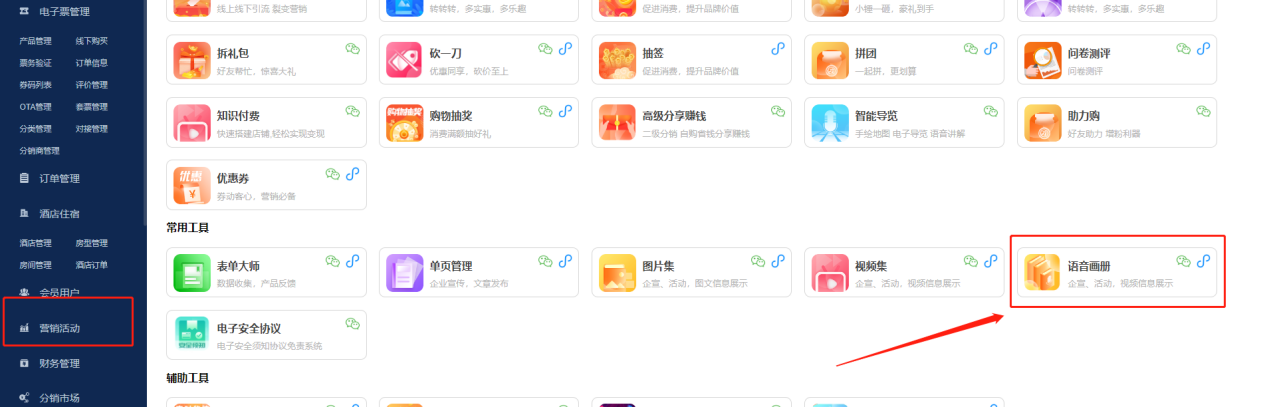
Task: Select the 知识付费 card
Action: click(x=266, y=123)
